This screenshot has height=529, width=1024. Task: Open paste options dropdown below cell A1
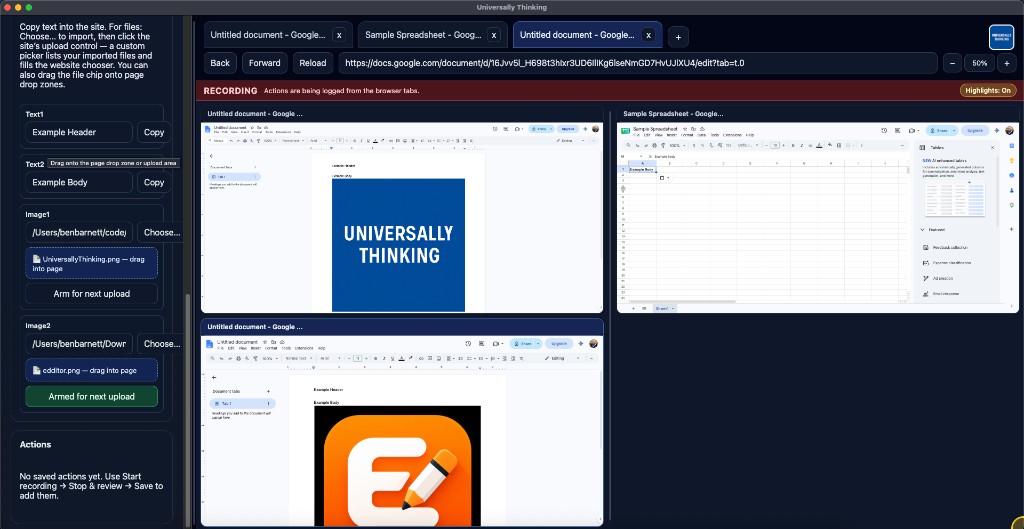pos(665,178)
